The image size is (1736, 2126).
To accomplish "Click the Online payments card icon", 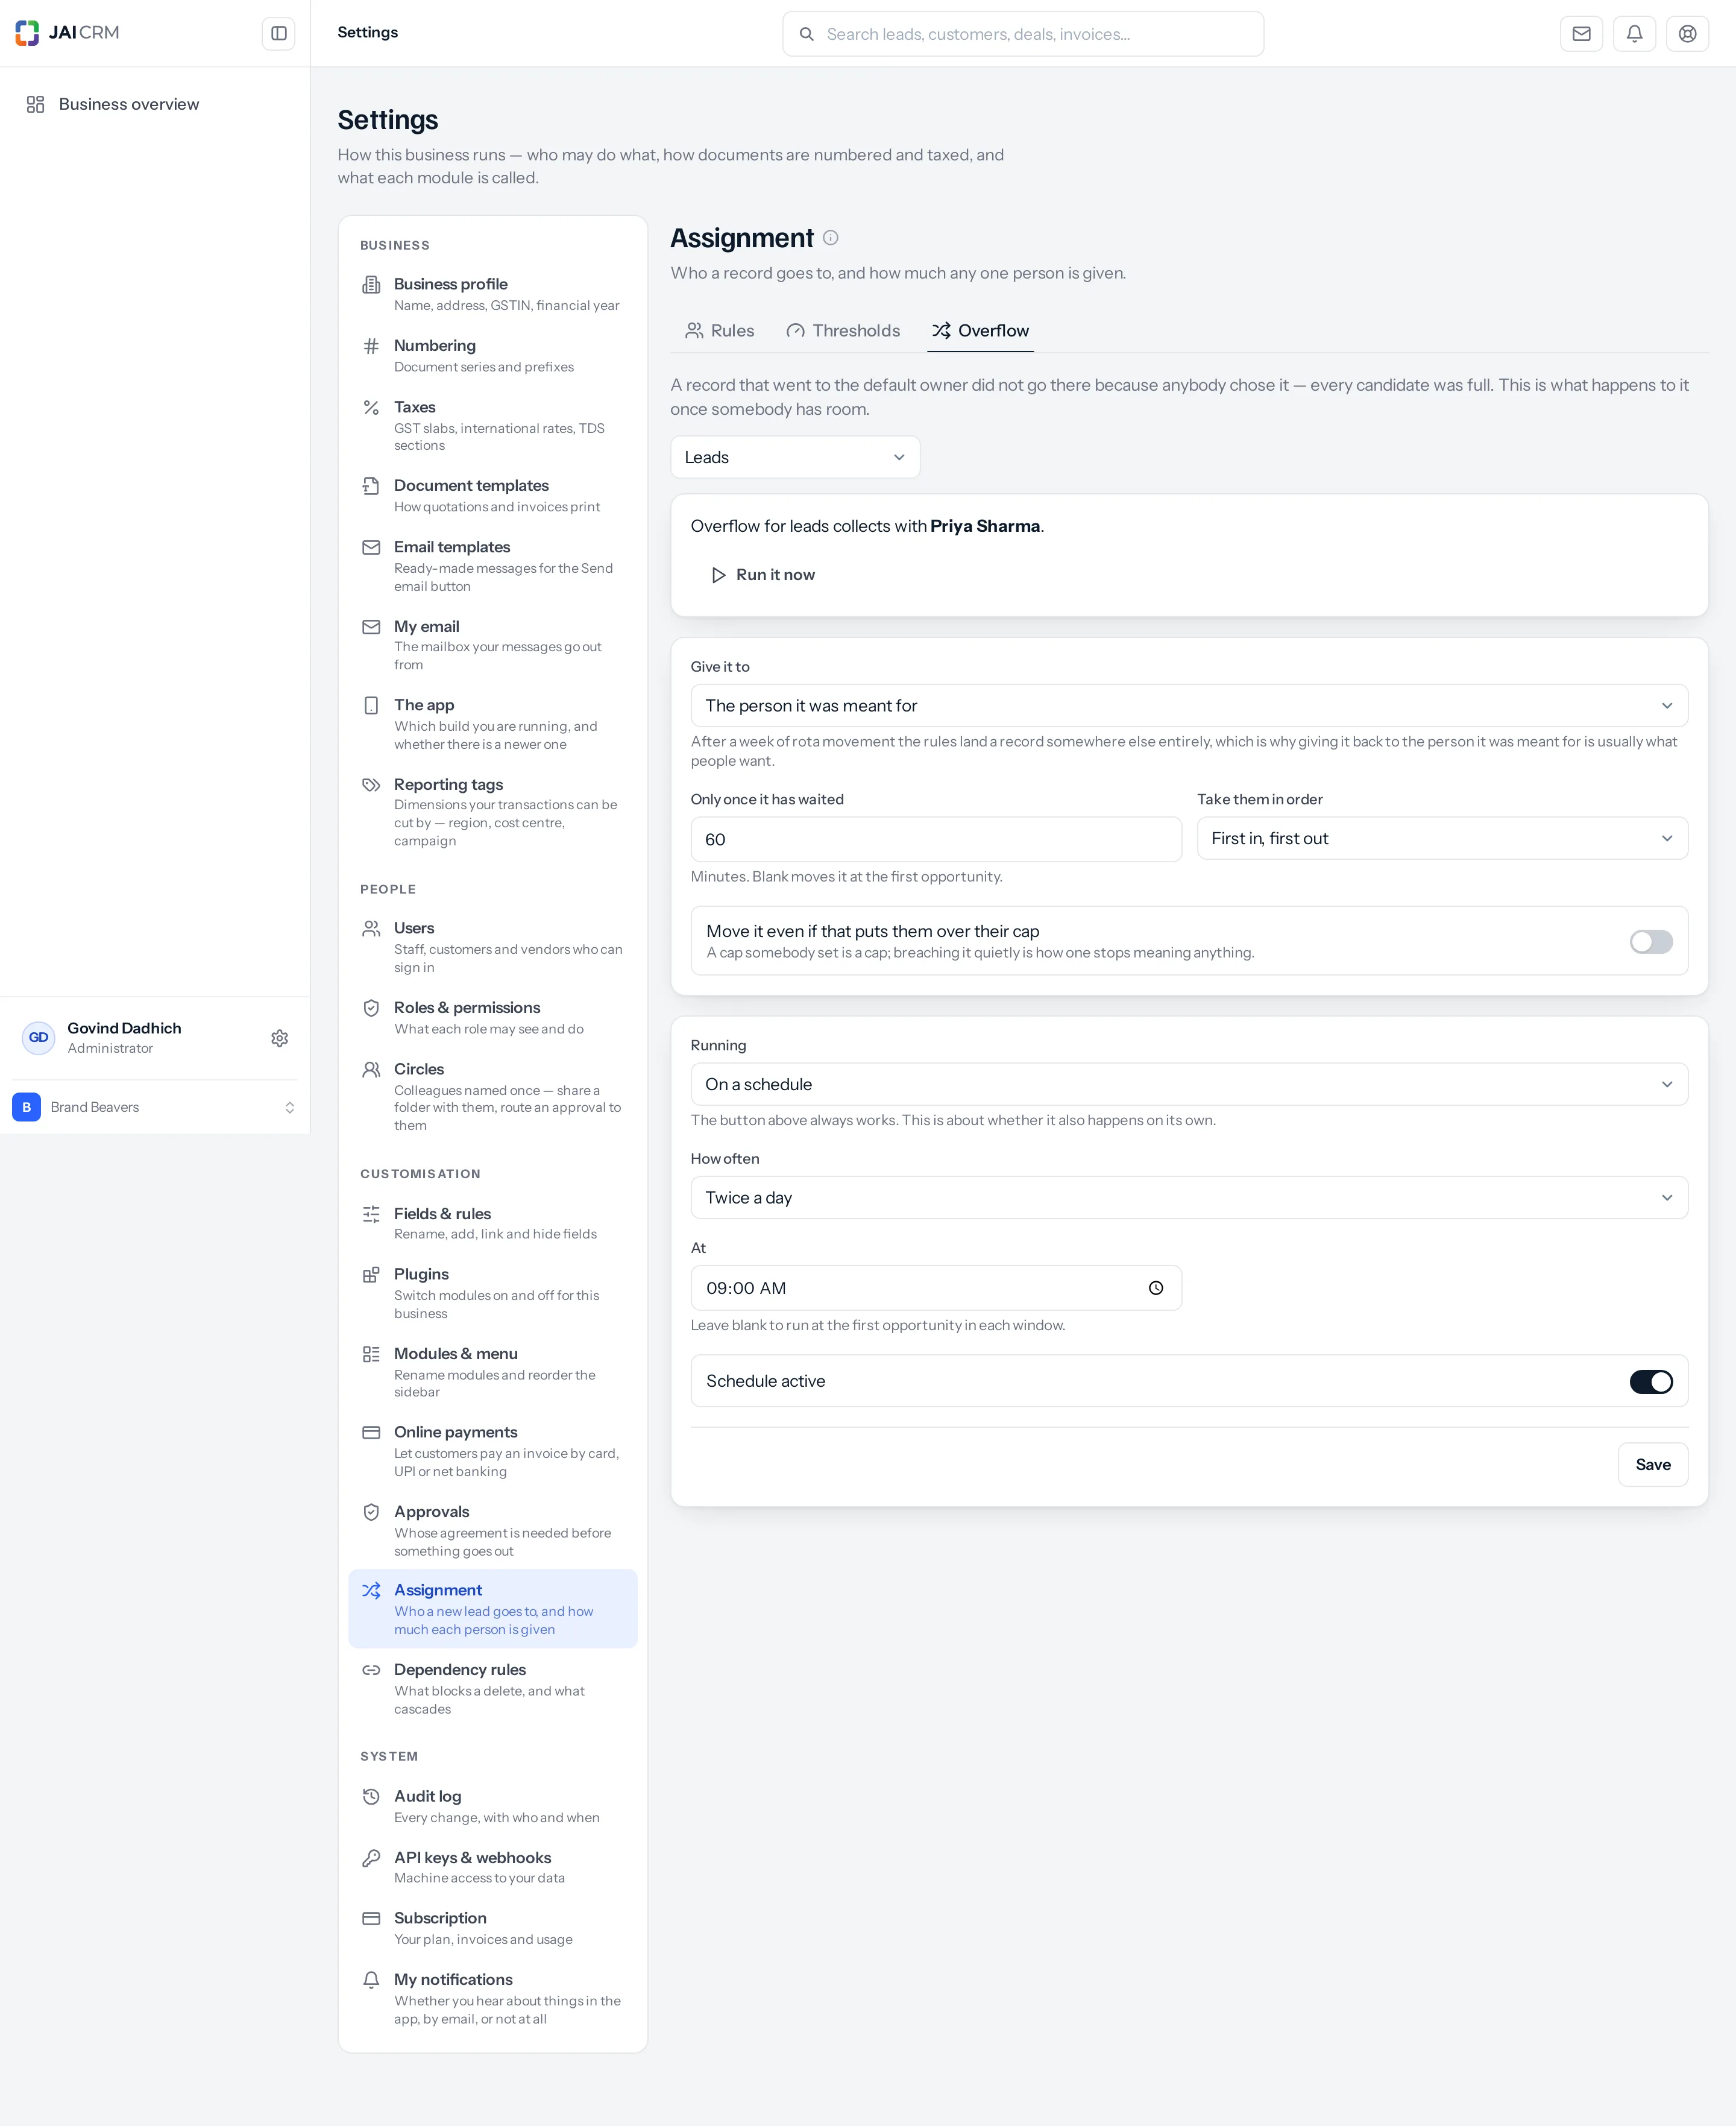I will coord(371,1433).
